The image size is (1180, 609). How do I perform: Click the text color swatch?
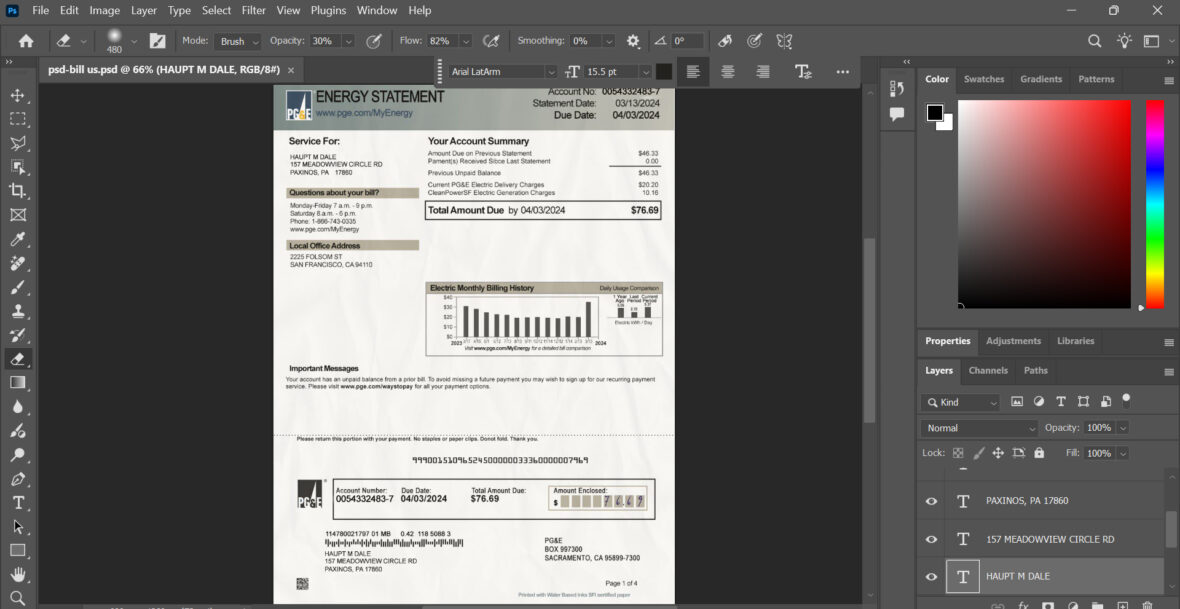664,72
